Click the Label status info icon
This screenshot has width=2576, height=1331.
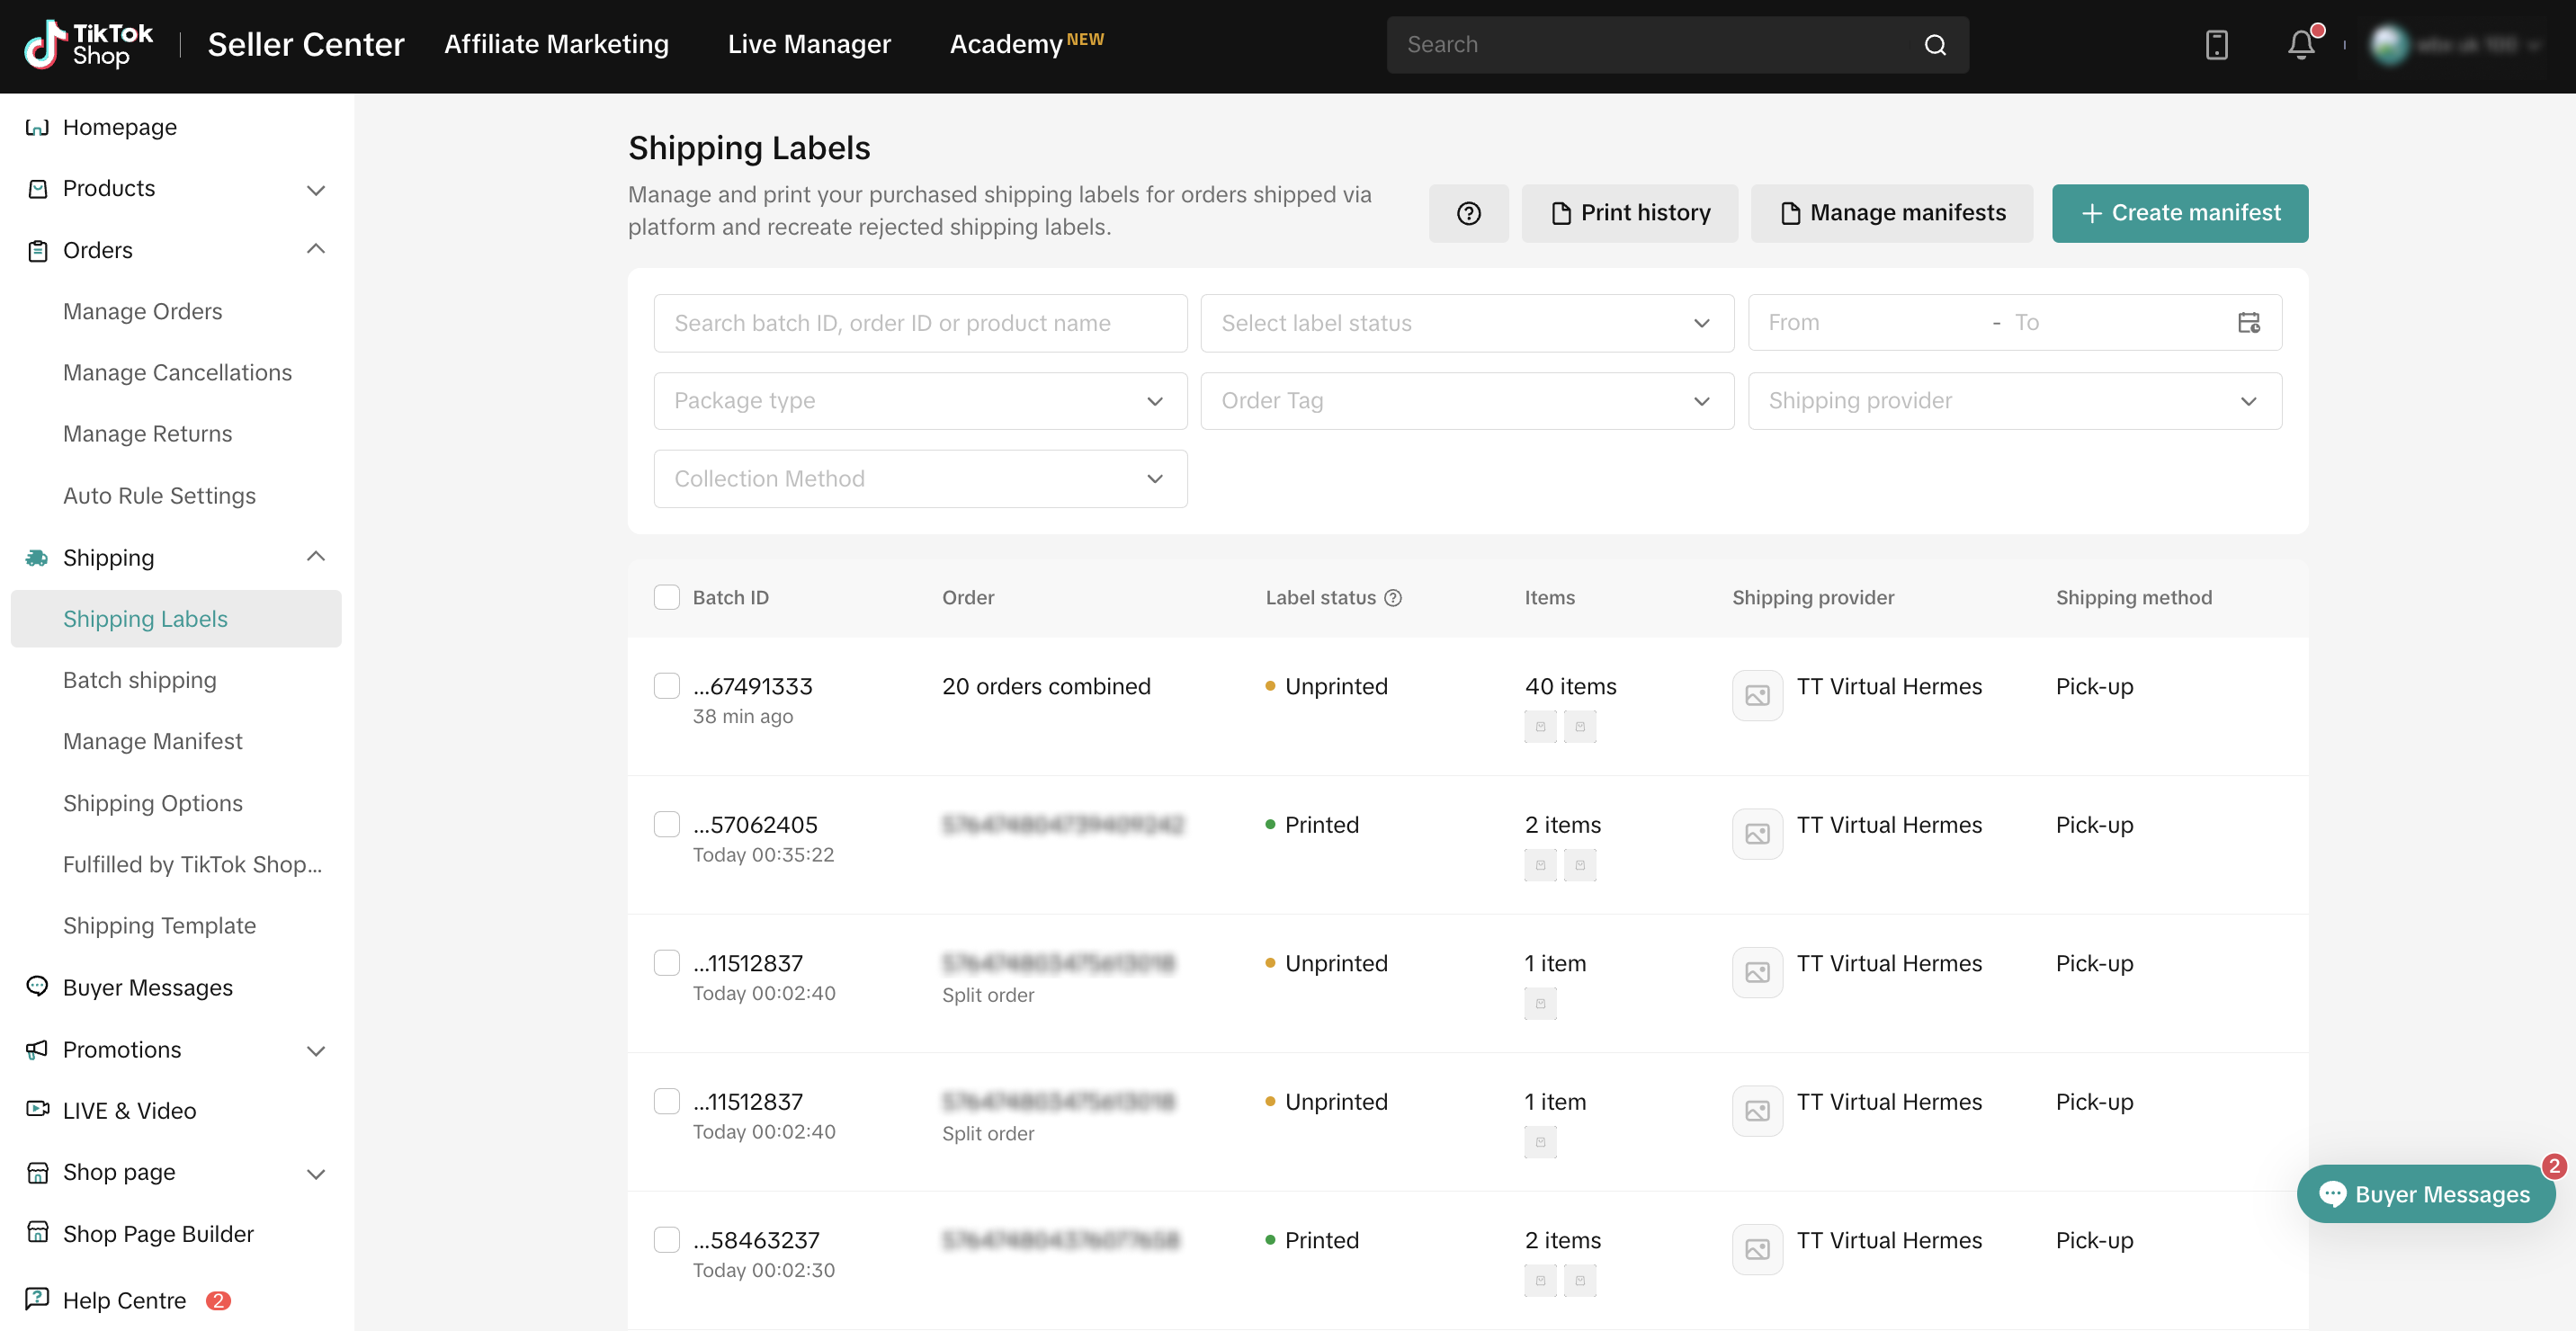tap(1393, 598)
